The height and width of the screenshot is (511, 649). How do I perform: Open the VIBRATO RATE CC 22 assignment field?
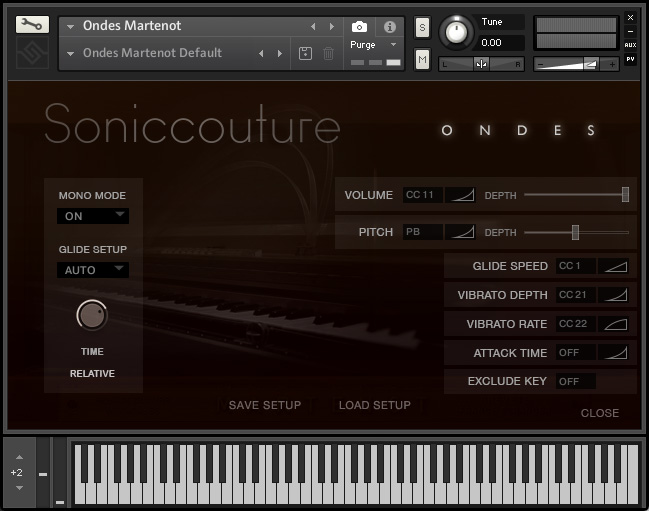576,324
